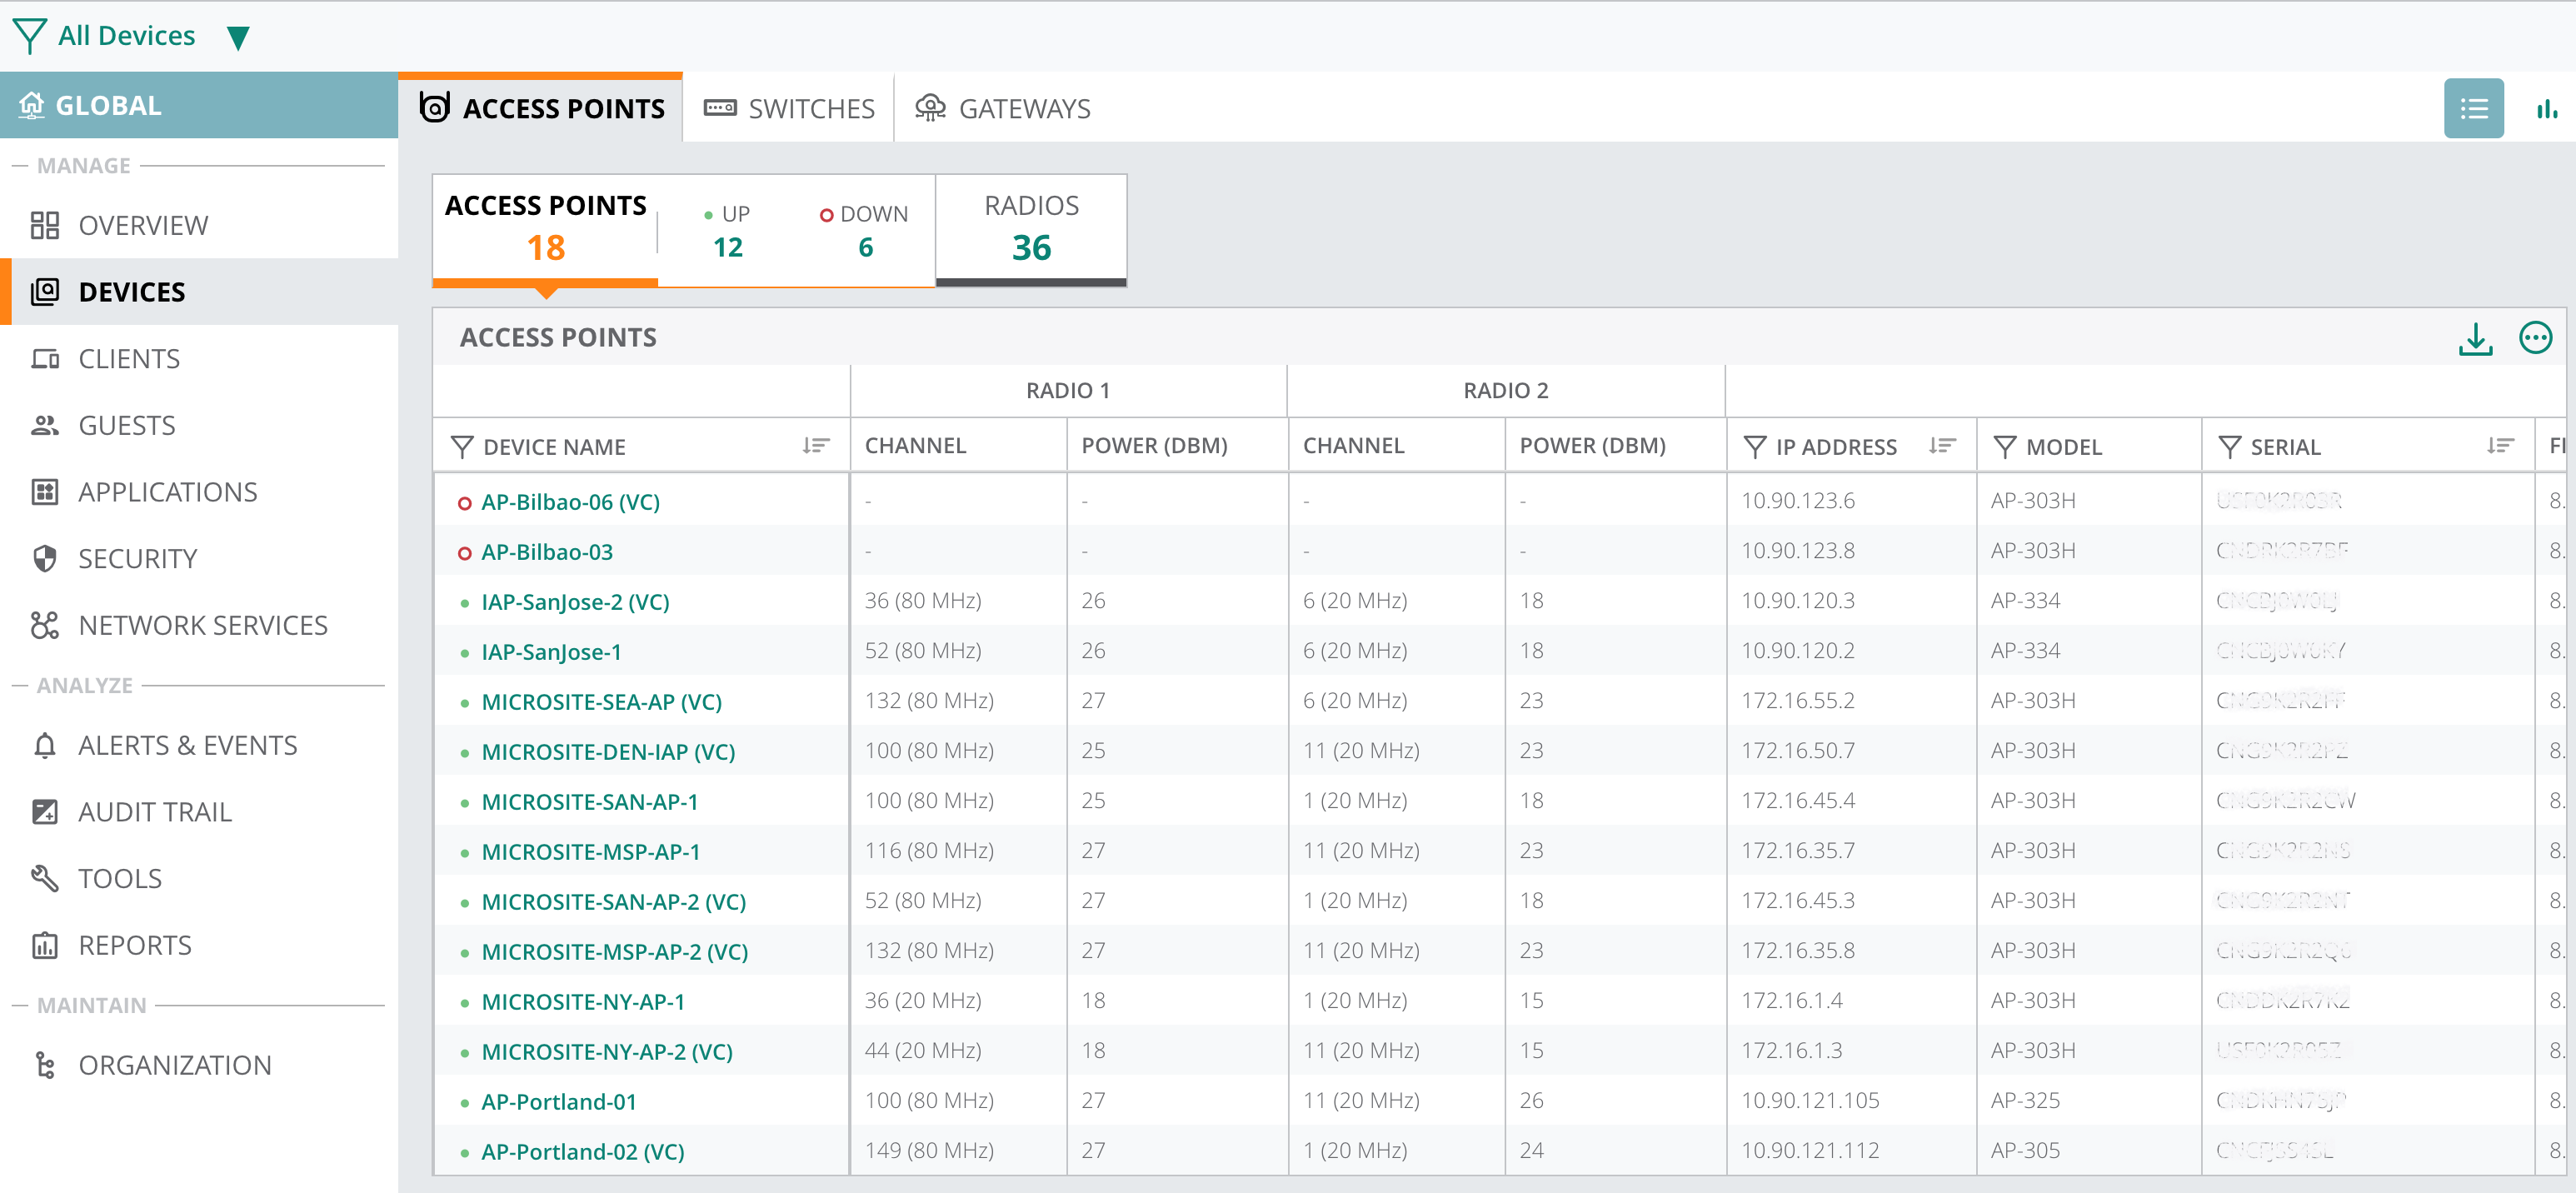Open the Clients icon in sidebar
This screenshot has width=2576, height=1193.
point(45,358)
